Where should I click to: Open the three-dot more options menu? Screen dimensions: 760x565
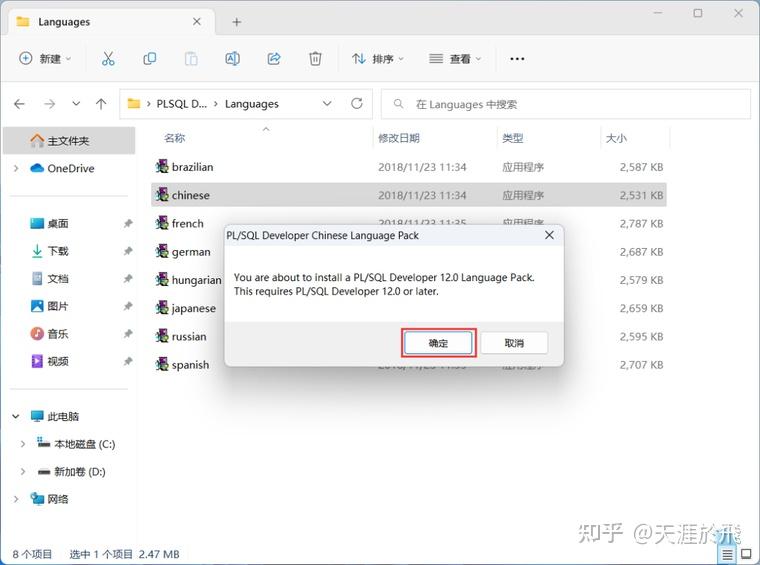pos(517,59)
